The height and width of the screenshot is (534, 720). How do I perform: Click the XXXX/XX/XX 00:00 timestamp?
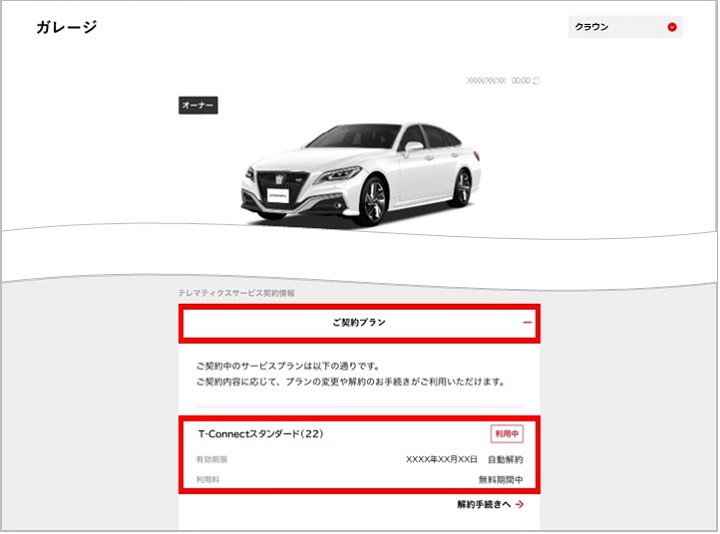(x=498, y=81)
